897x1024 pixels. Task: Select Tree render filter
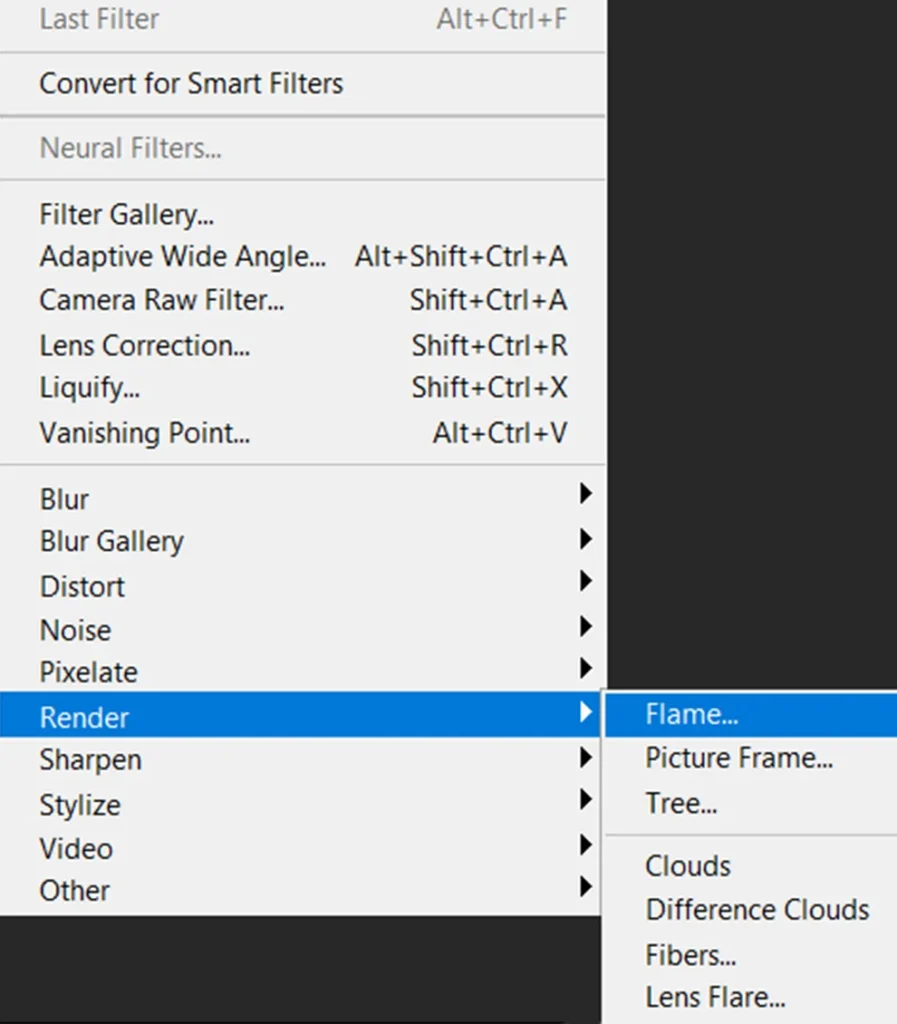[x=681, y=802]
